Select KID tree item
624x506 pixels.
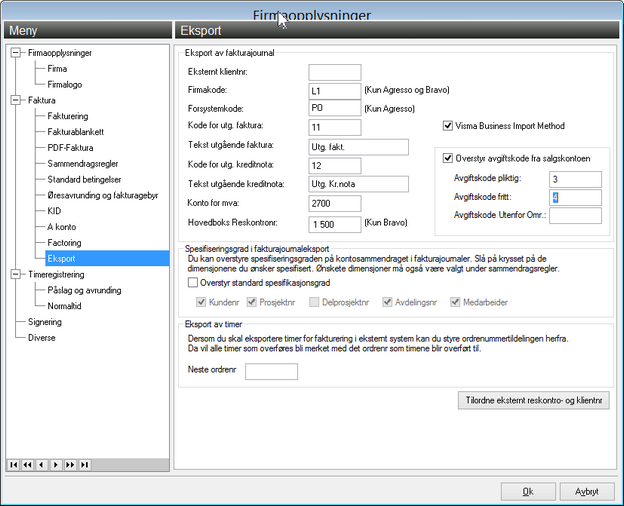click(x=54, y=211)
